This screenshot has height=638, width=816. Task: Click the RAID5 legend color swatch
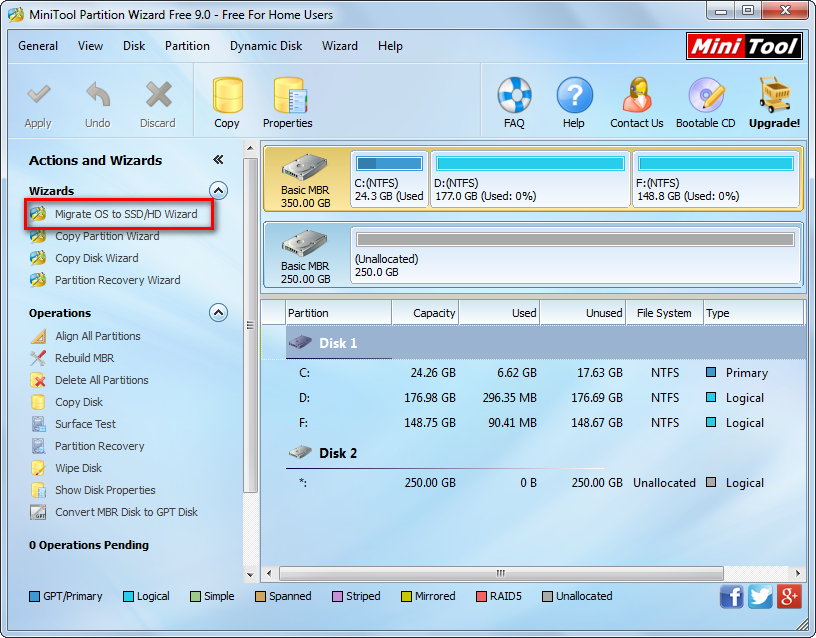[481, 596]
